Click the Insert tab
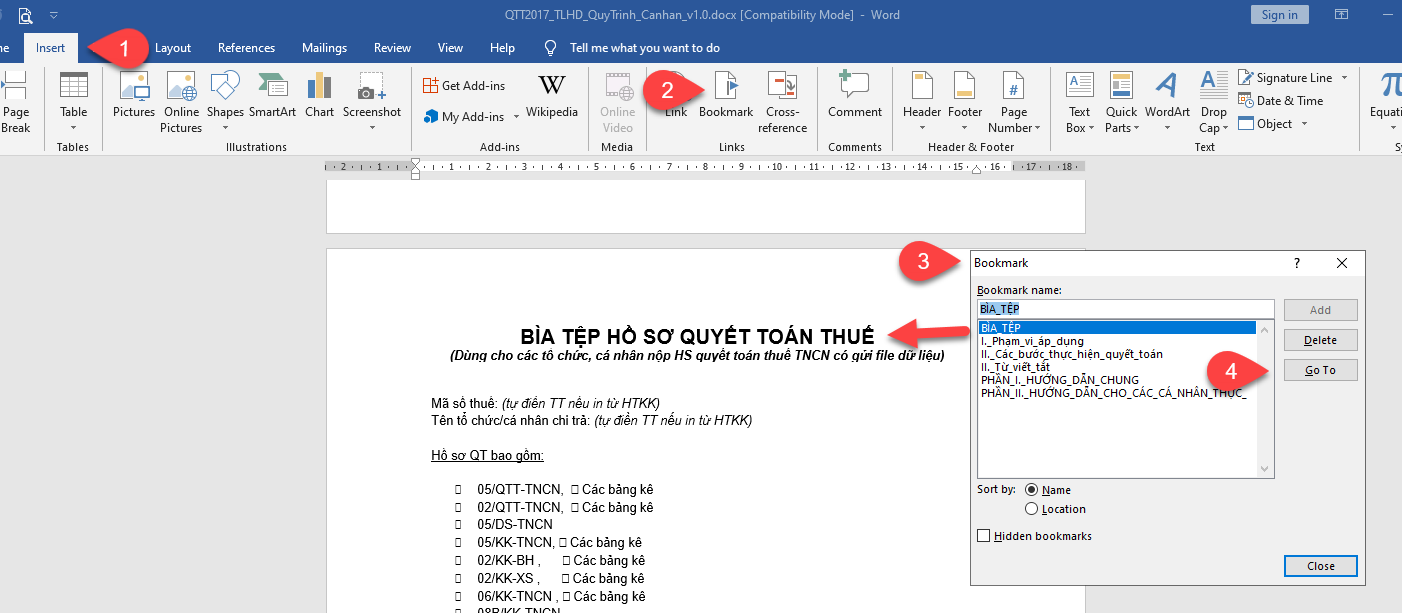1402x613 pixels. point(51,47)
